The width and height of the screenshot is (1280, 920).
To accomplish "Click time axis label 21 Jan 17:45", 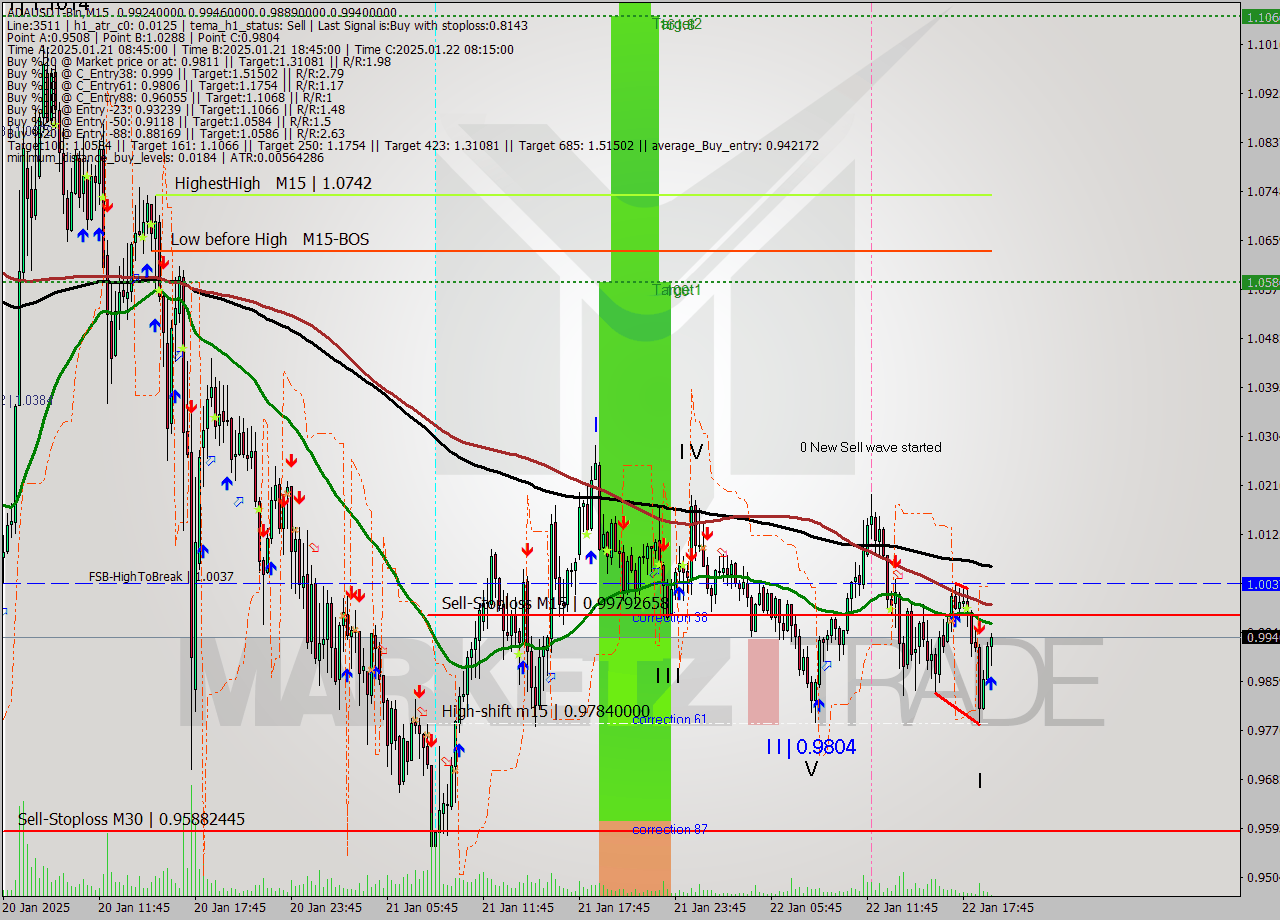I will coord(614,908).
